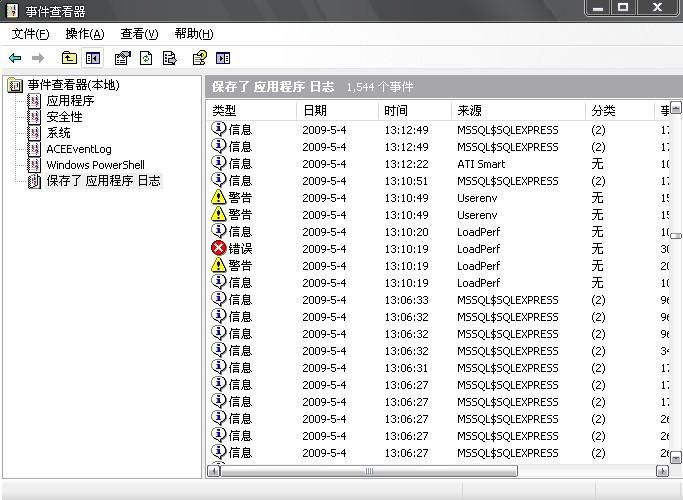Sort events by 来源 column header
The width and height of the screenshot is (683, 500).
pyautogui.click(x=470, y=111)
